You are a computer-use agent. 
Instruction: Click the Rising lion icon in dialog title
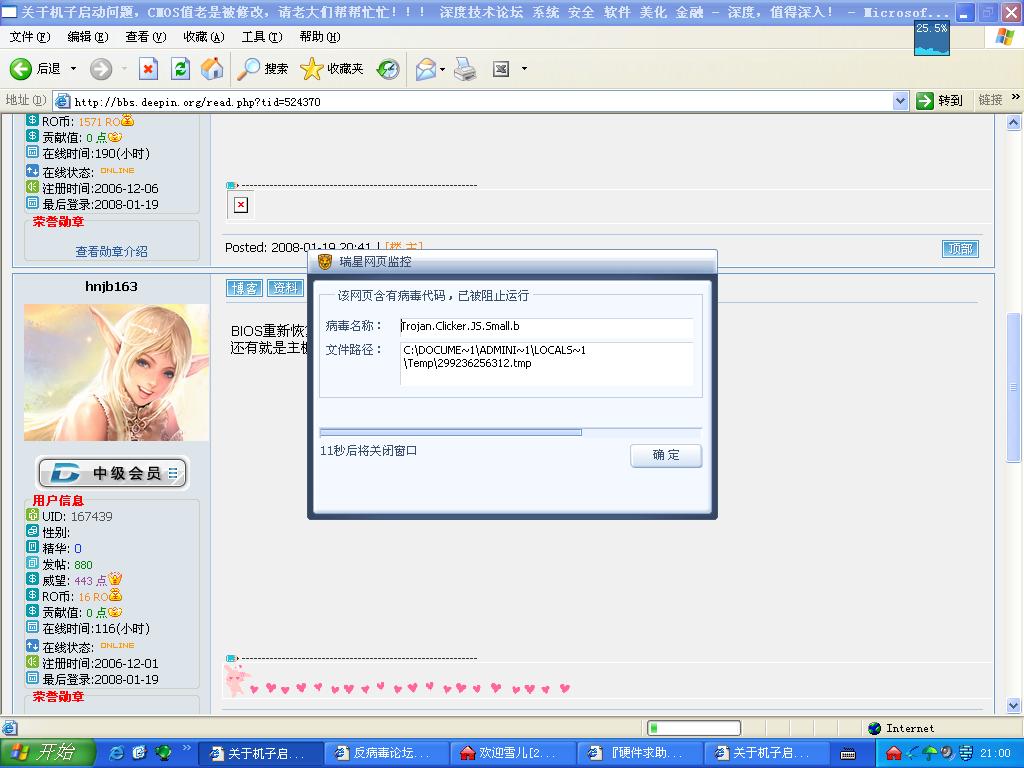pyautogui.click(x=325, y=262)
